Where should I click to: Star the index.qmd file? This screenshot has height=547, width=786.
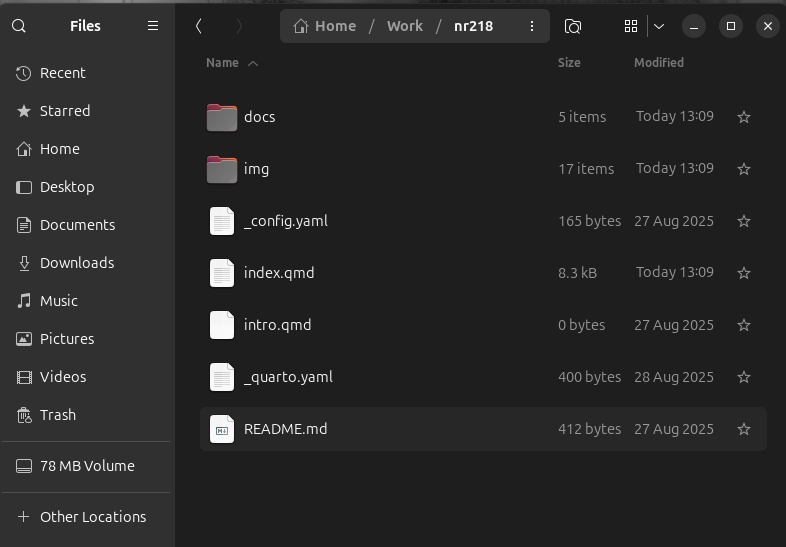(744, 273)
